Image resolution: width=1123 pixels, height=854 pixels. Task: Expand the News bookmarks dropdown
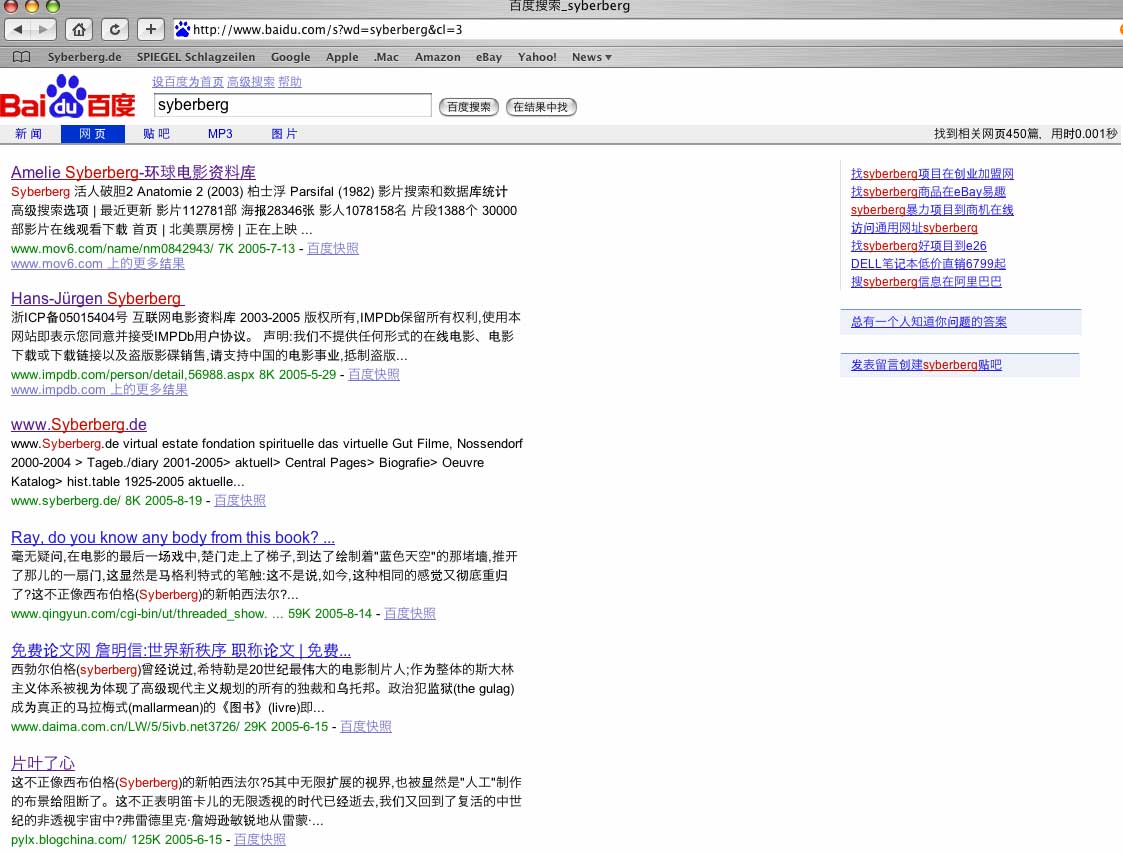[x=592, y=57]
